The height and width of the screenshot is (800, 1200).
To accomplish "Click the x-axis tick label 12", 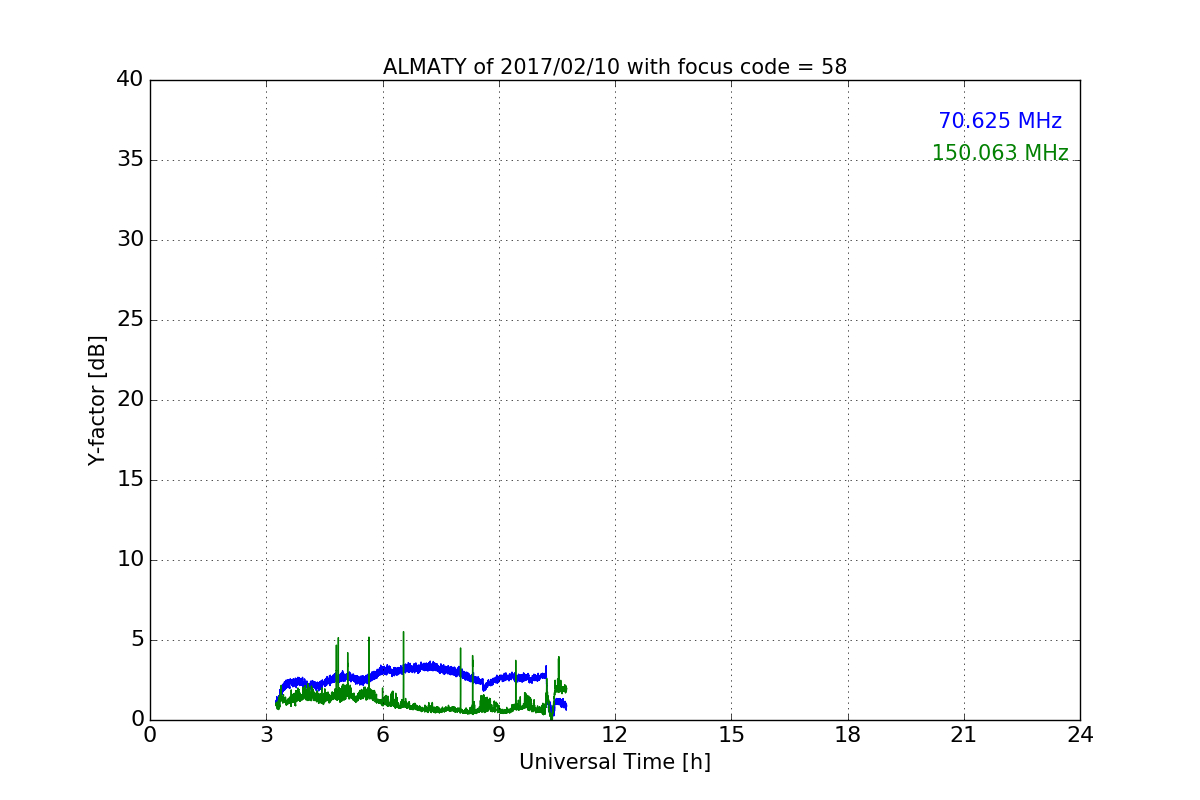I will [615, 735].
